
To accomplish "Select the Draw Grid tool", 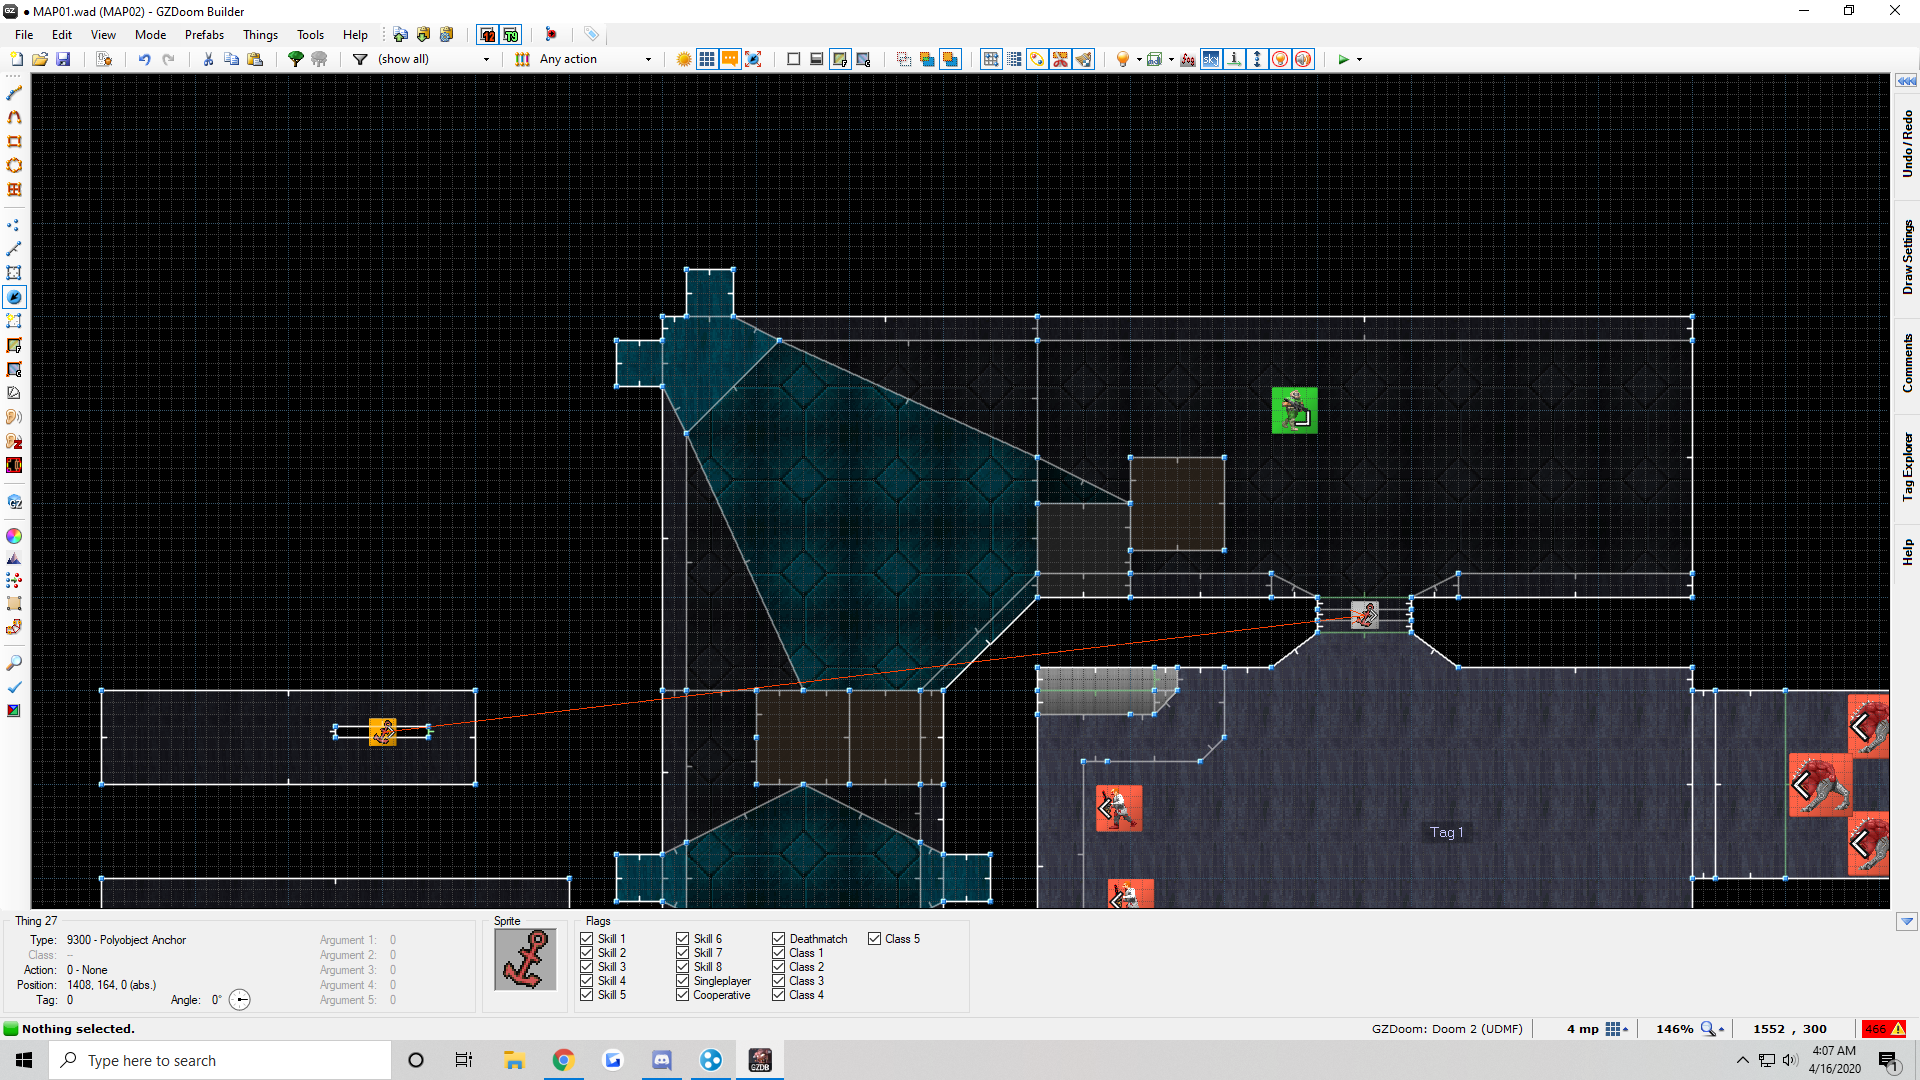I will point(14,189).
